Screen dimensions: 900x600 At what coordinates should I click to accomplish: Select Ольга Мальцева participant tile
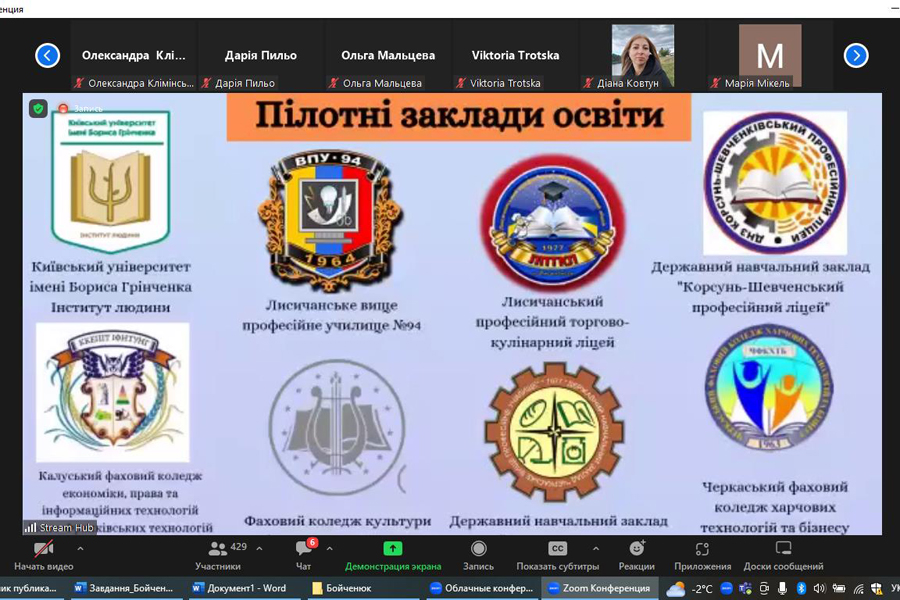(388, 56)
